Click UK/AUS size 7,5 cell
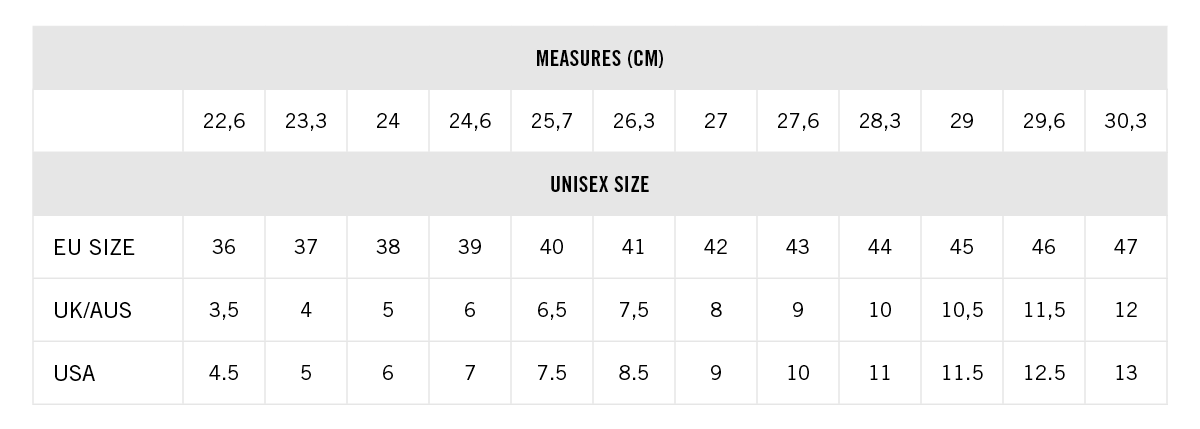Image resolution: width=1200 pixels, height=429 pixels. [634, 310]
